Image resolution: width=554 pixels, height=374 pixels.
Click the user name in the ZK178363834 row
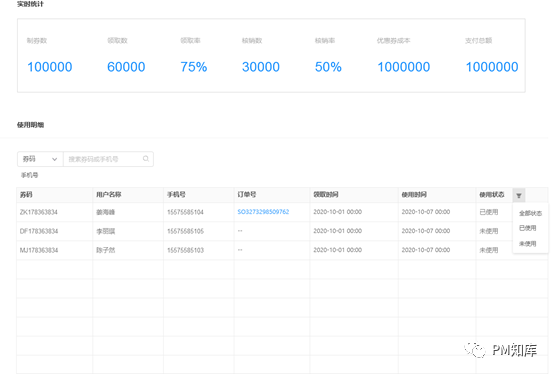point(106,212)
